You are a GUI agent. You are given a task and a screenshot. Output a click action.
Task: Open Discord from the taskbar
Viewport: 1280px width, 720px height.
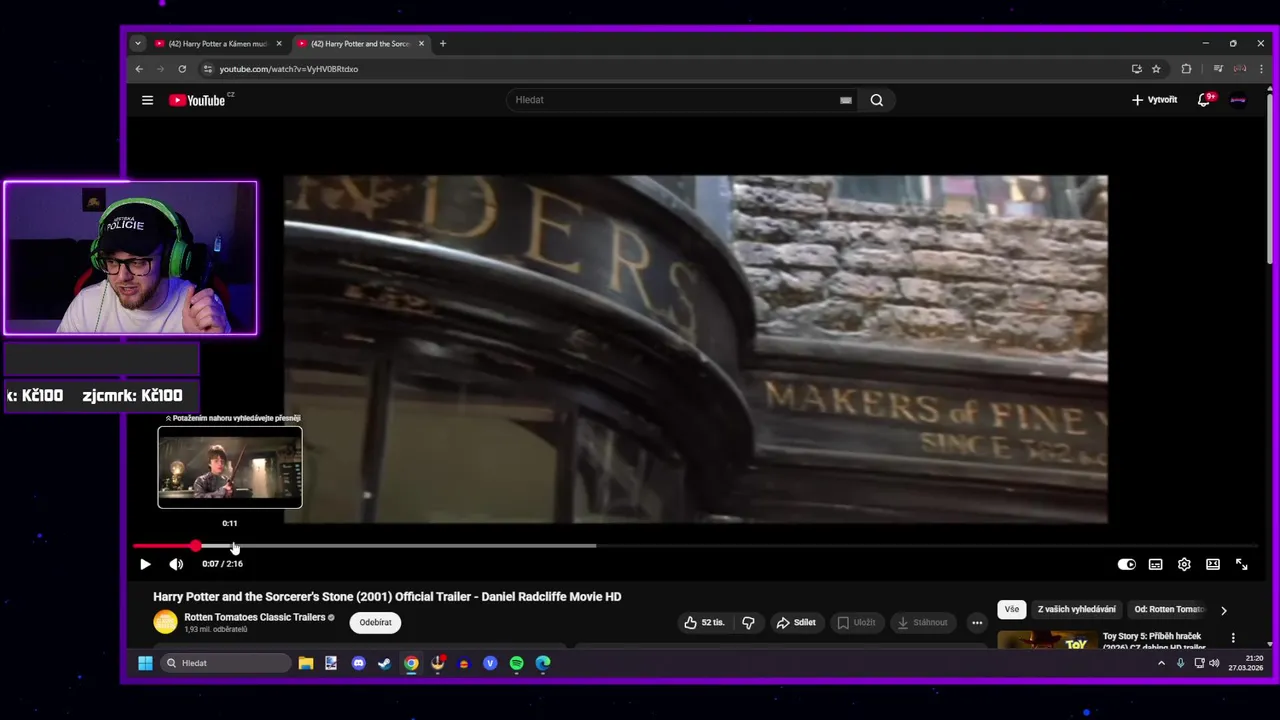click(359, 663)
